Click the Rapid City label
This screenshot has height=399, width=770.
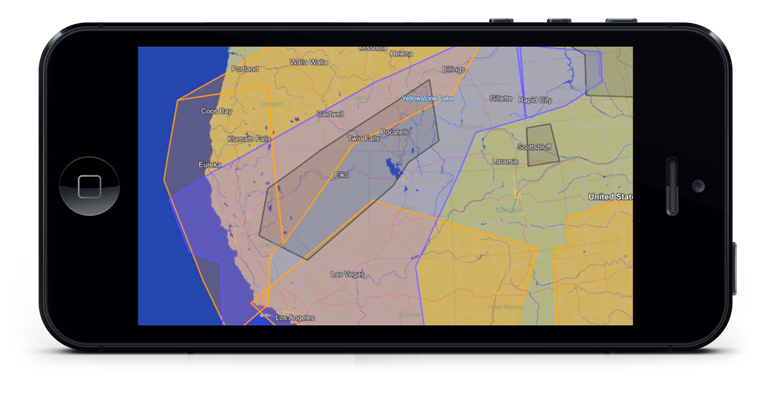coord(535,100)
